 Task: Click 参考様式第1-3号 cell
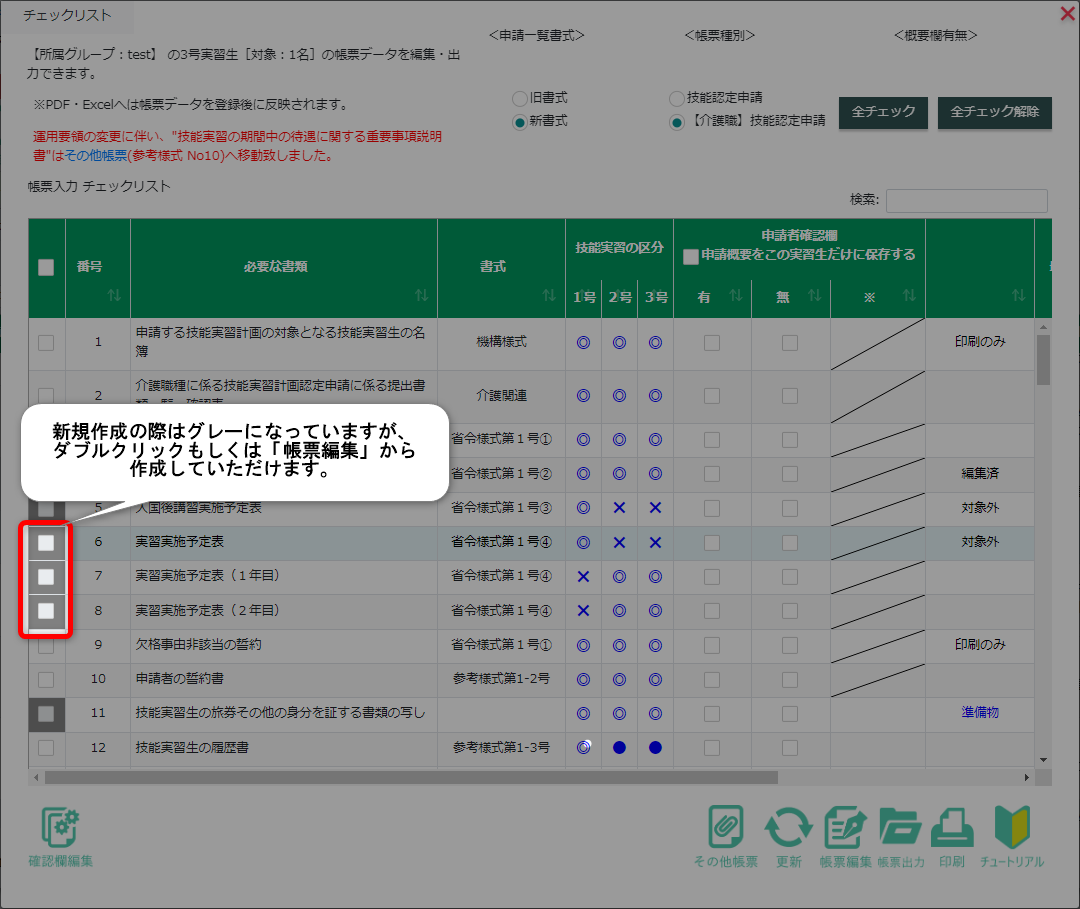(501, 748)
